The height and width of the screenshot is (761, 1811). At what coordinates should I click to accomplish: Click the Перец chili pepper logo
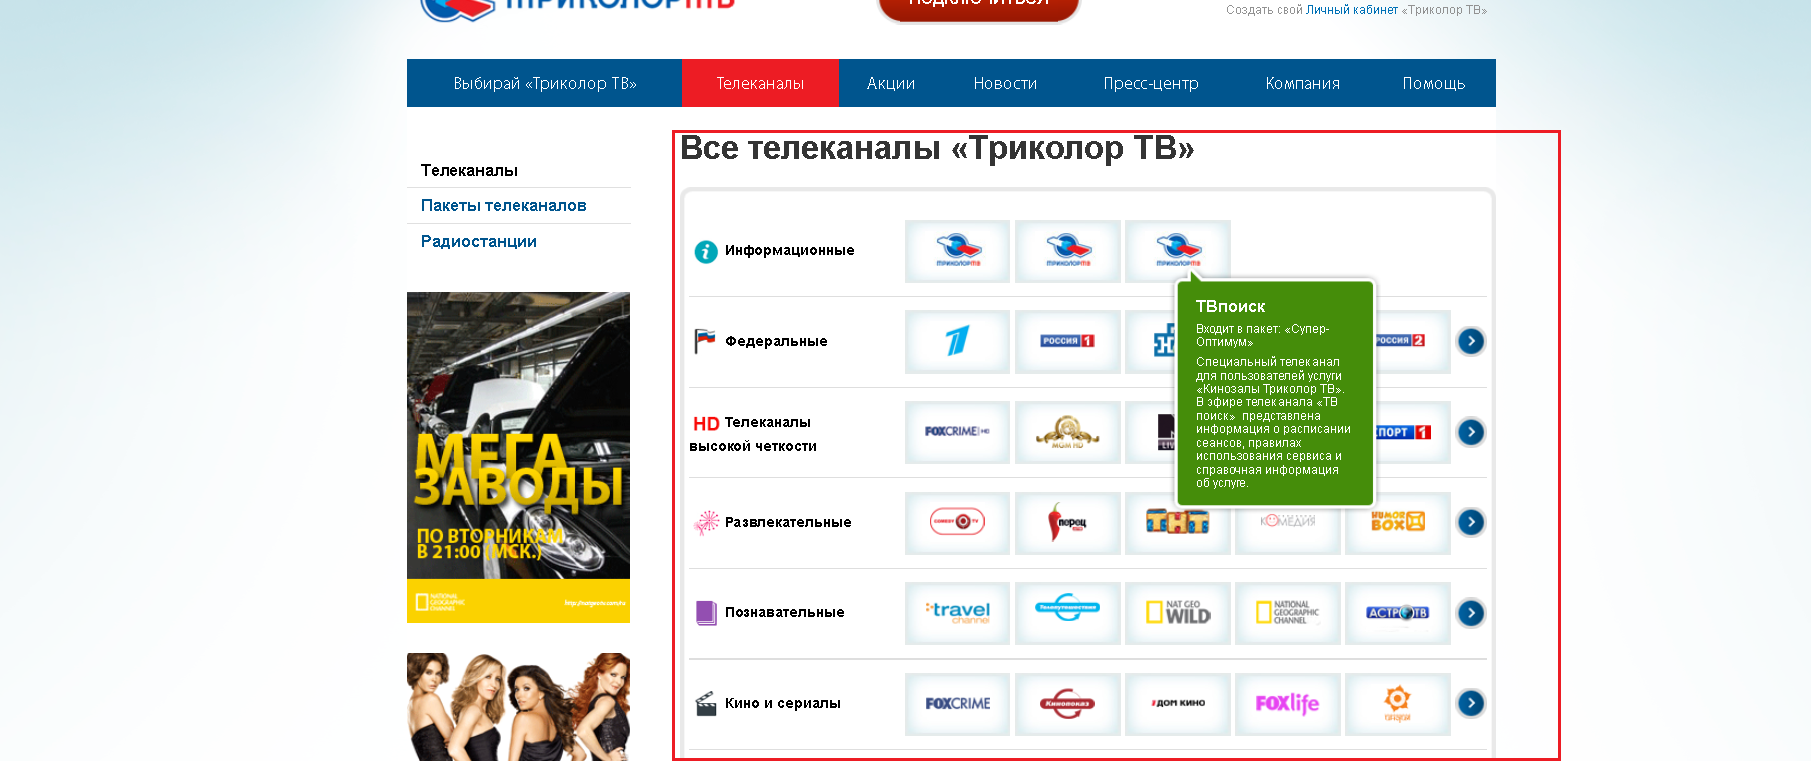coord(1067,523)
